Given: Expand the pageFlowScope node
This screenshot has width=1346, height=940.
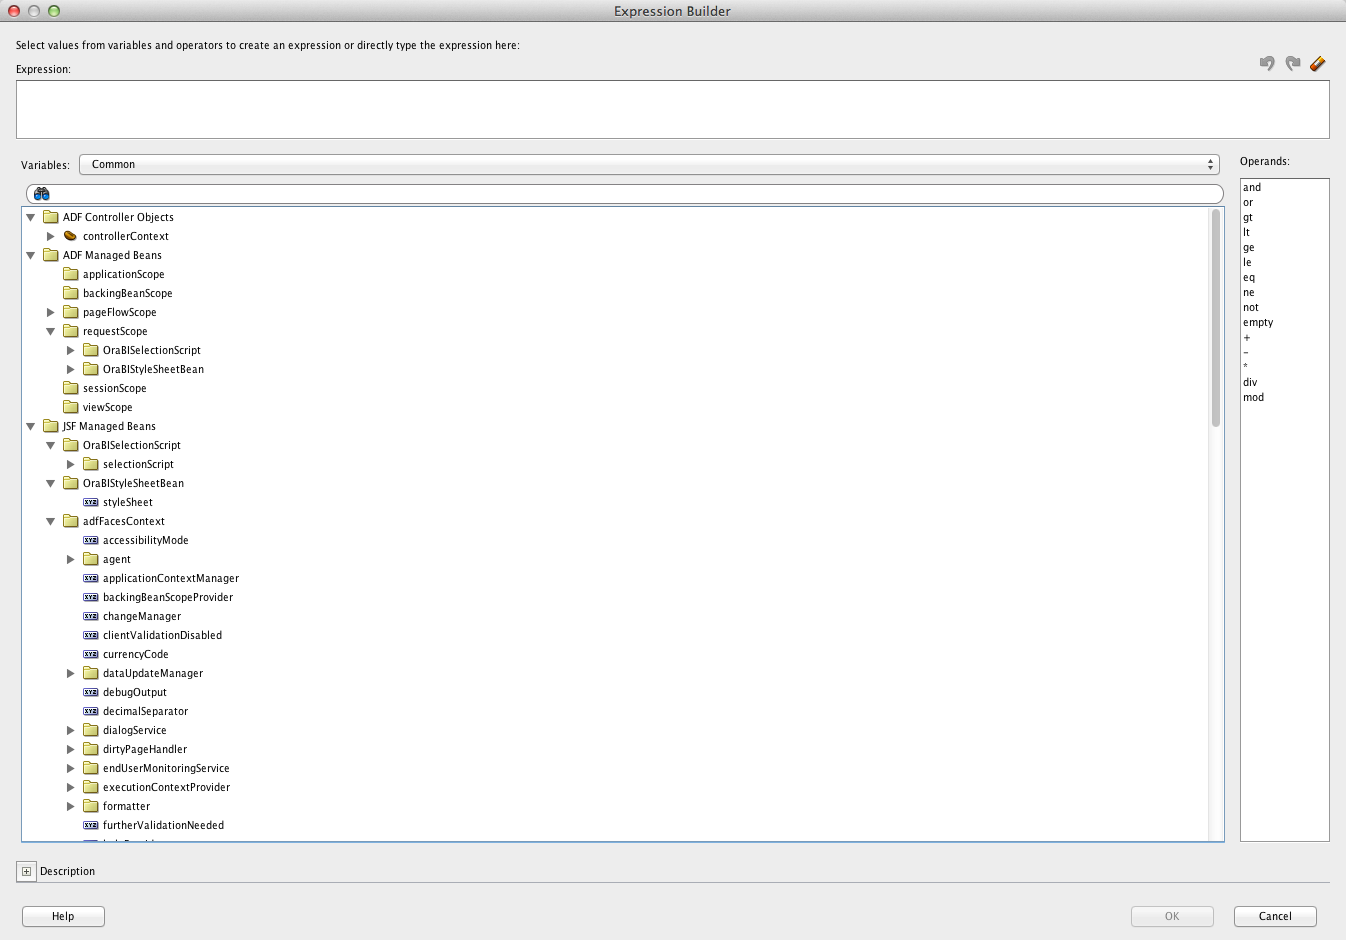Looking at the screenshot, I should (x=51, y=312).
